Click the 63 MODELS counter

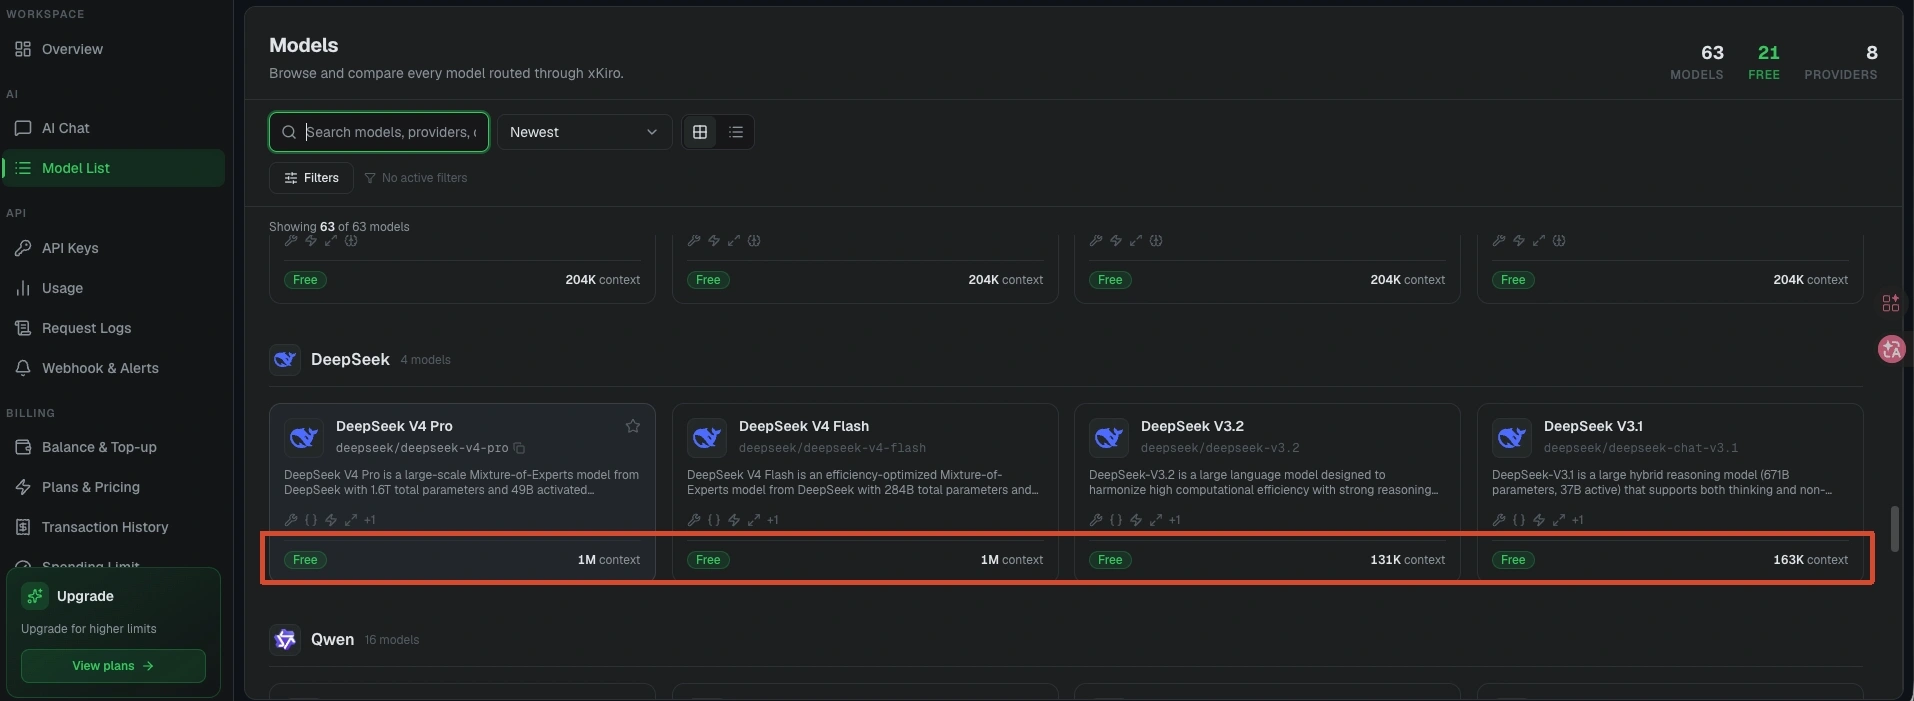[1697, 61]
